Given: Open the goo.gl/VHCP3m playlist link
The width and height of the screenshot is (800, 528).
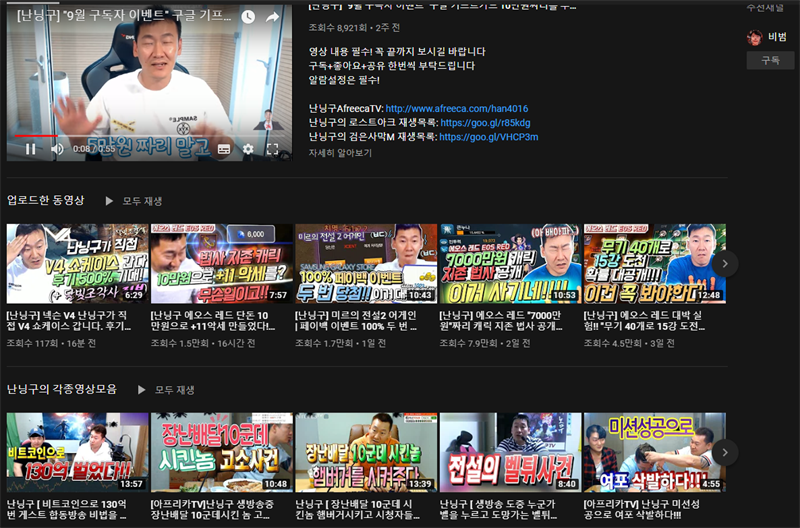Looking at the screenshot, I should tap(488, 137).
